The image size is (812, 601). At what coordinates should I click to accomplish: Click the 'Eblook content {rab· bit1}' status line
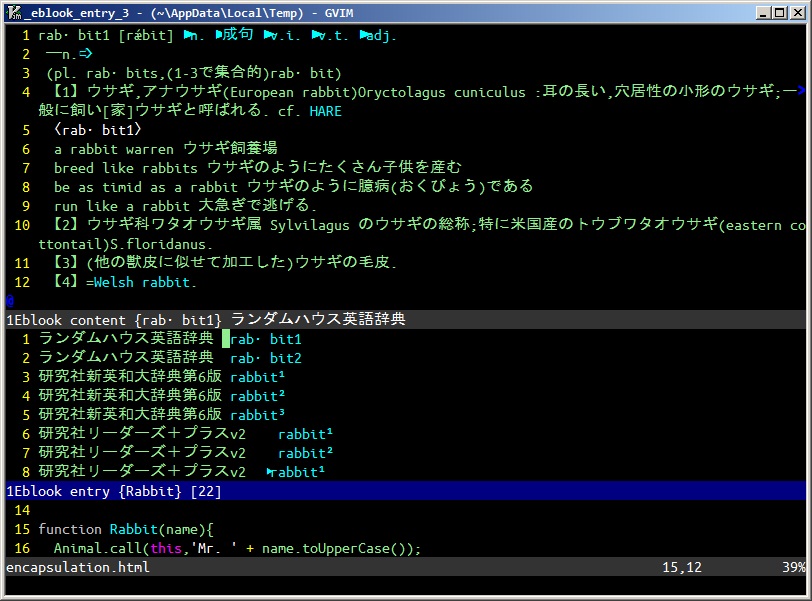pos(406,319)
